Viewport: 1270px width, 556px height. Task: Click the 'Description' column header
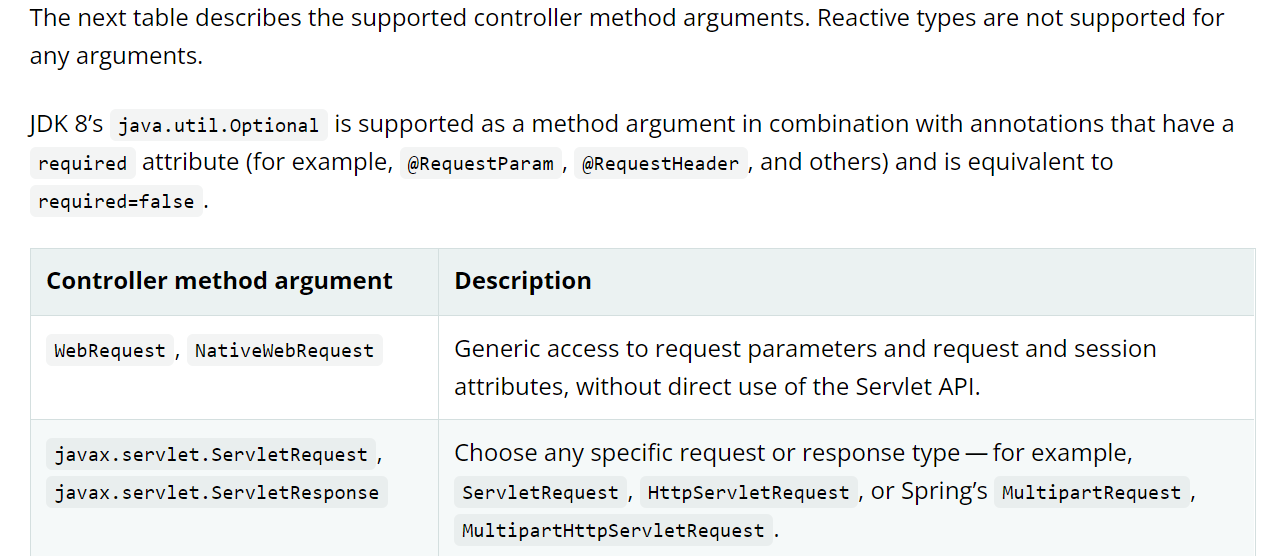[523, 281]
